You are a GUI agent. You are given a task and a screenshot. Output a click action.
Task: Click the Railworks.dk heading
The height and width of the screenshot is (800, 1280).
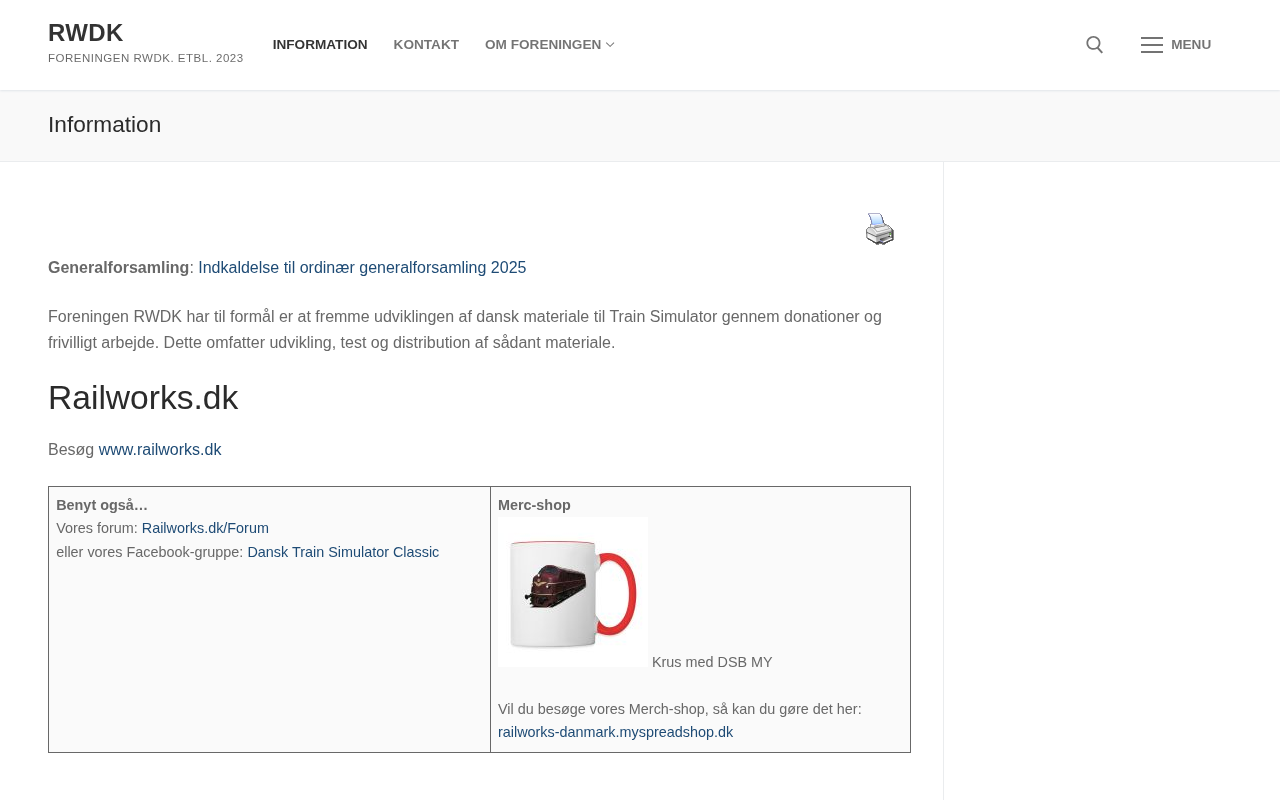pos(143,398)
